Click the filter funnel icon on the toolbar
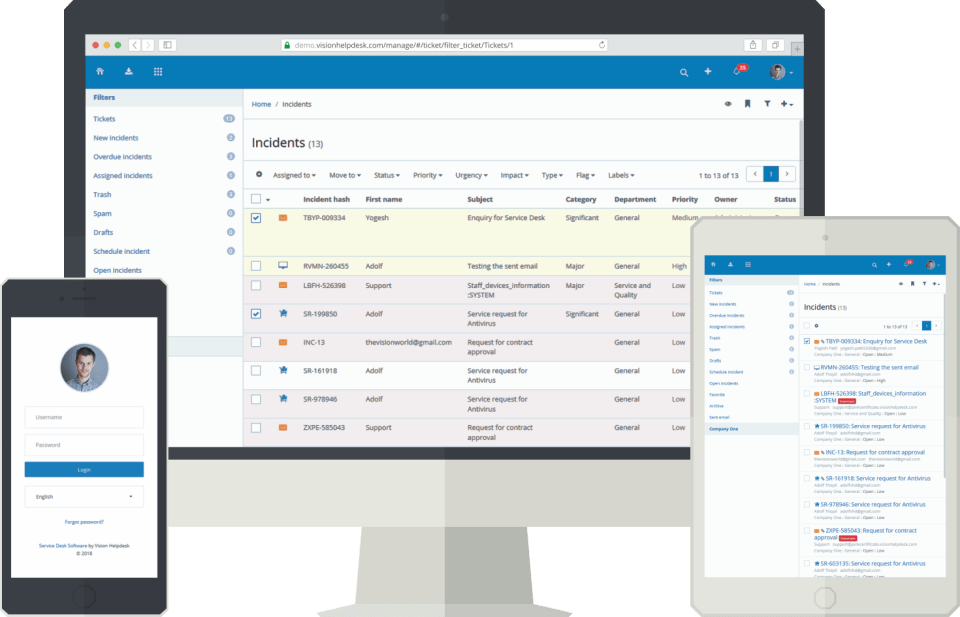 pyautogui.click(x=769, y=104)
